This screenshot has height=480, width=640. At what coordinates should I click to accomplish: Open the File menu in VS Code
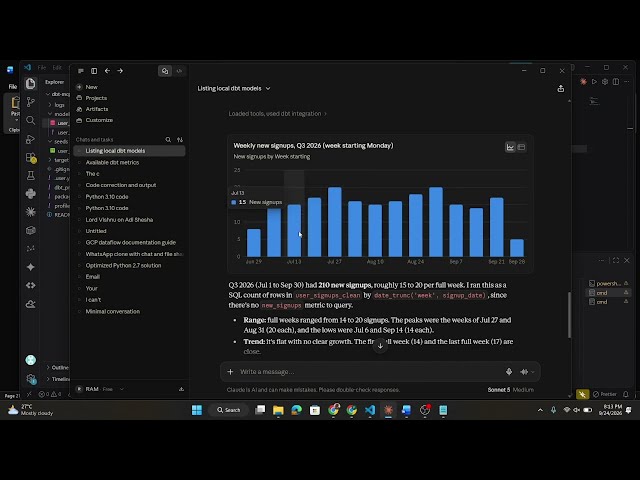pyautogui.click(x=42, y=67)
